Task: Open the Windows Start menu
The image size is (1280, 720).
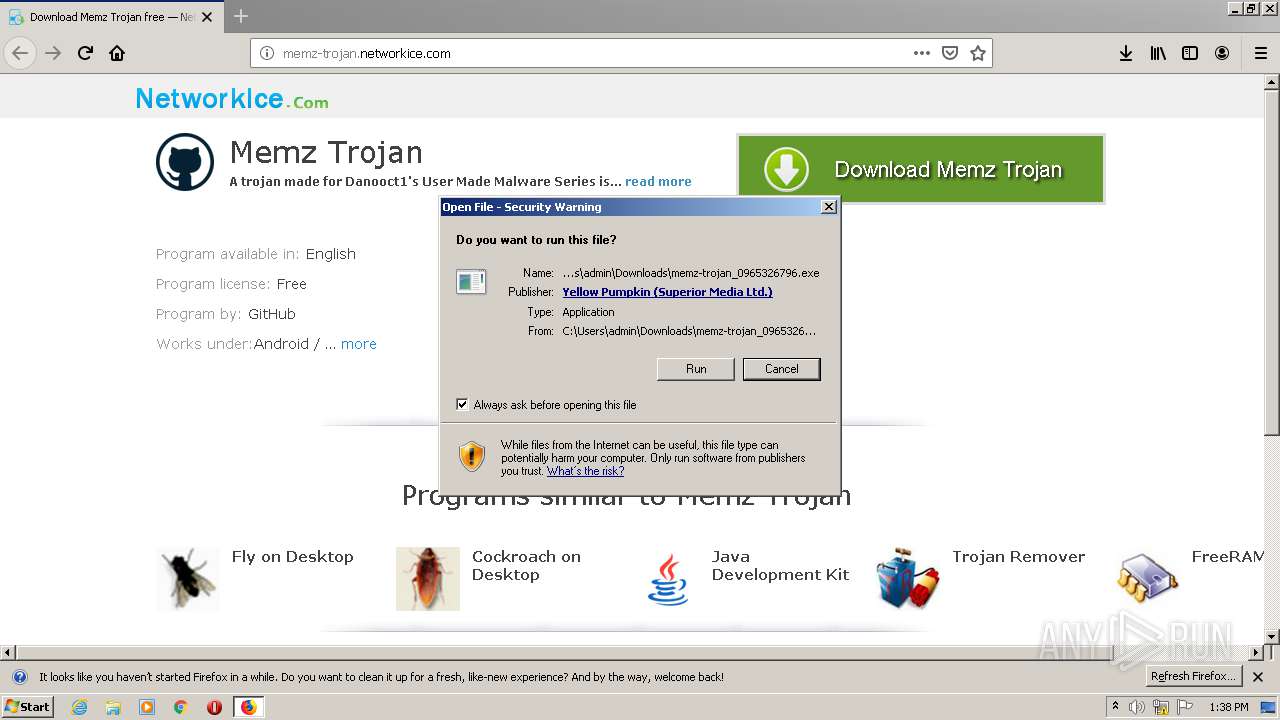Action: (x=27, y=707)
